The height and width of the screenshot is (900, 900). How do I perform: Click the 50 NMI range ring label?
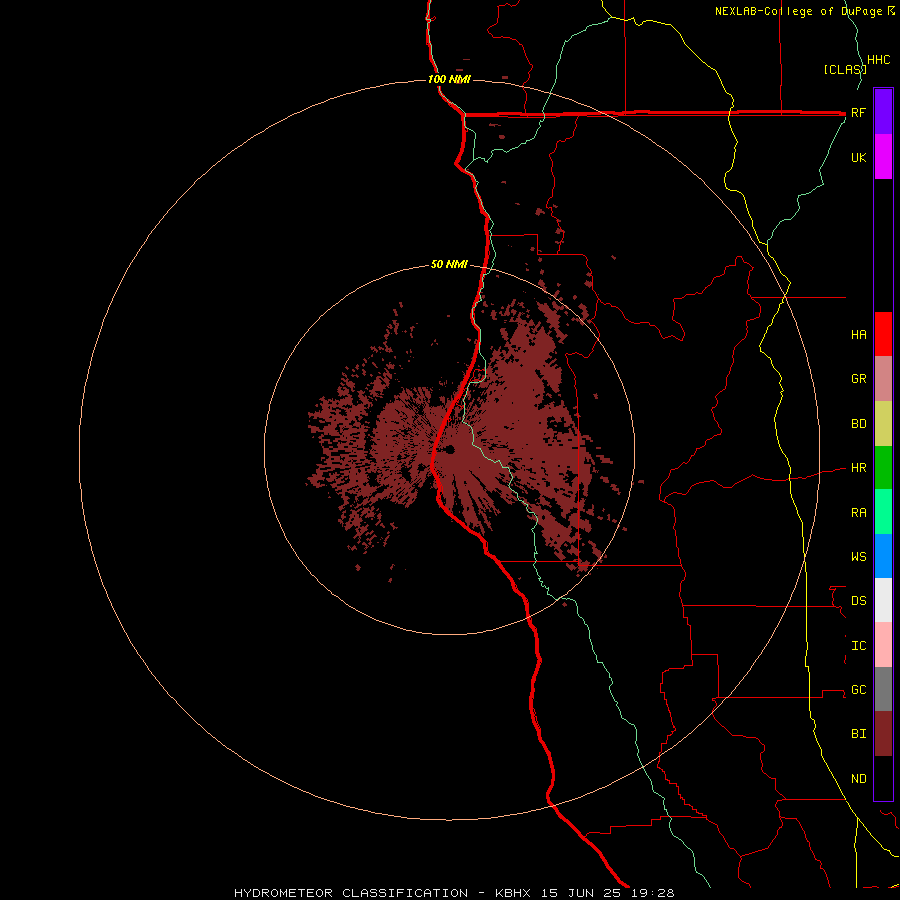pos(449,264)
